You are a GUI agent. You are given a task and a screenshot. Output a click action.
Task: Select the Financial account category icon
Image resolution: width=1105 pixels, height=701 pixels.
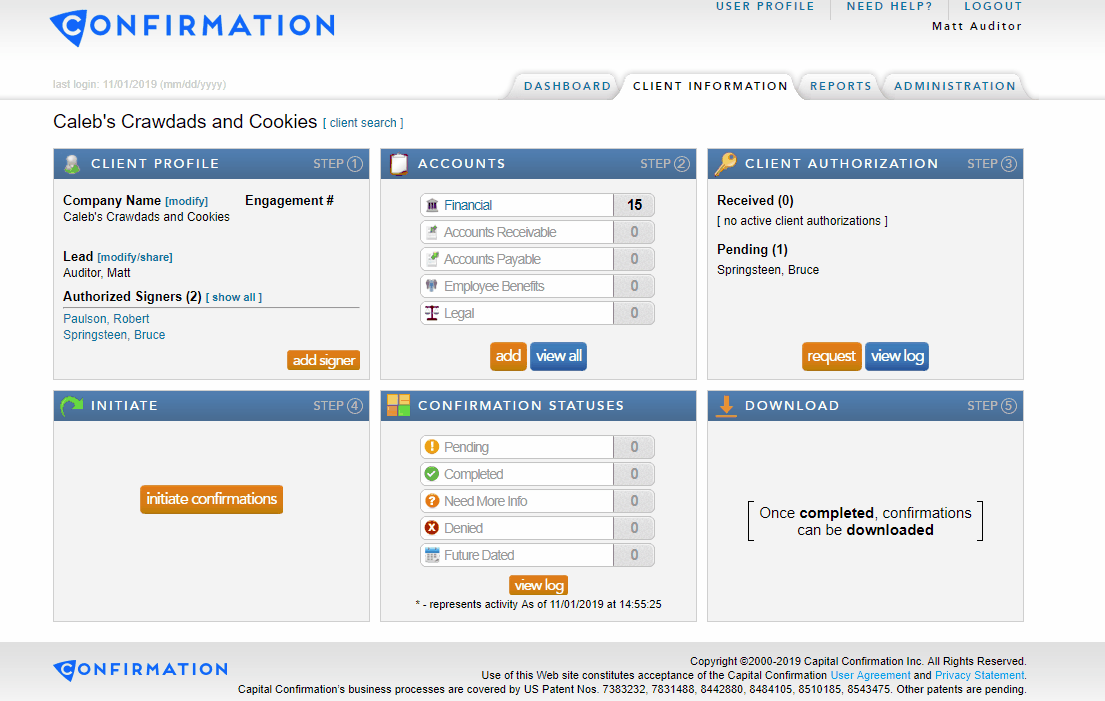click(x=433, y=204)
